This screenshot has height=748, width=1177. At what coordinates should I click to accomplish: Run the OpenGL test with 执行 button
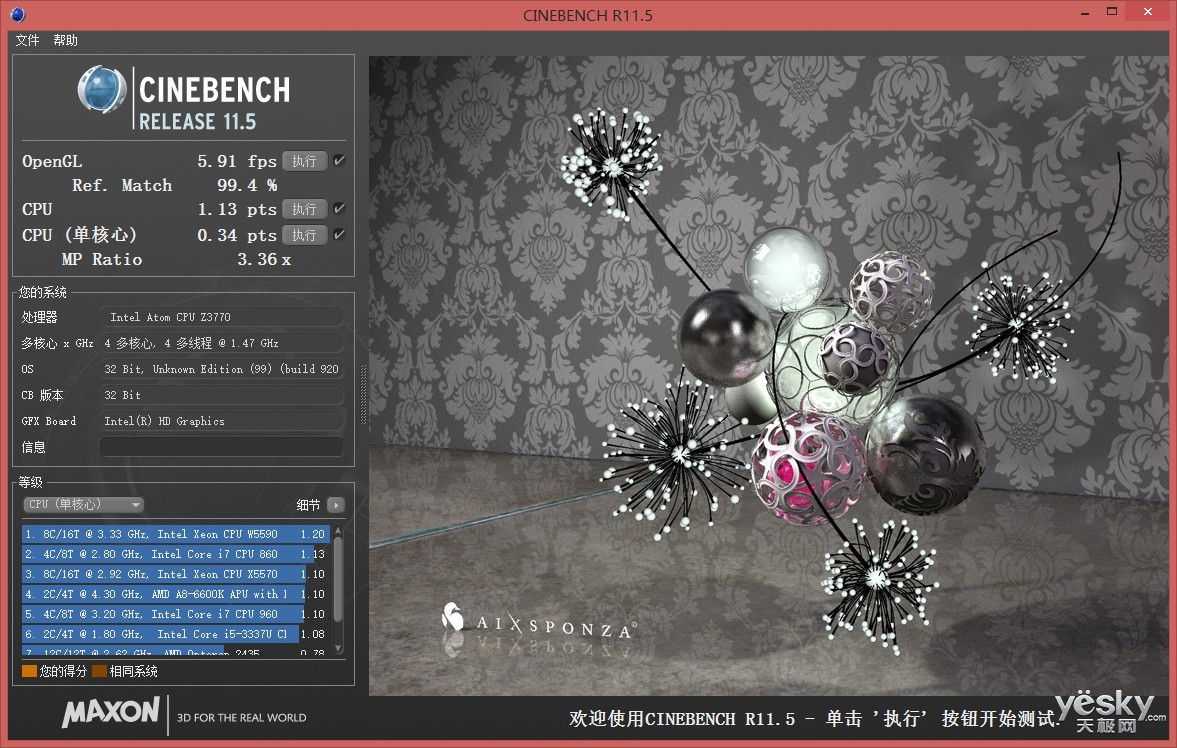[304, 161]
